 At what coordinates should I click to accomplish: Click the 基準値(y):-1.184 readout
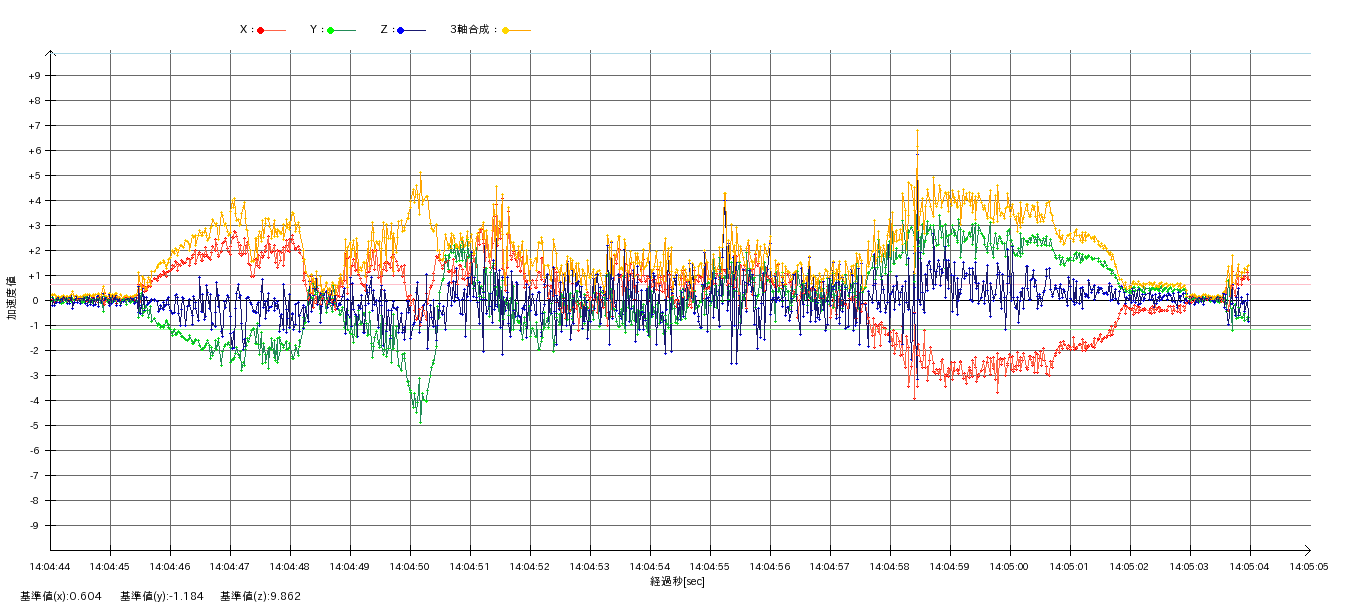point(162,596)
